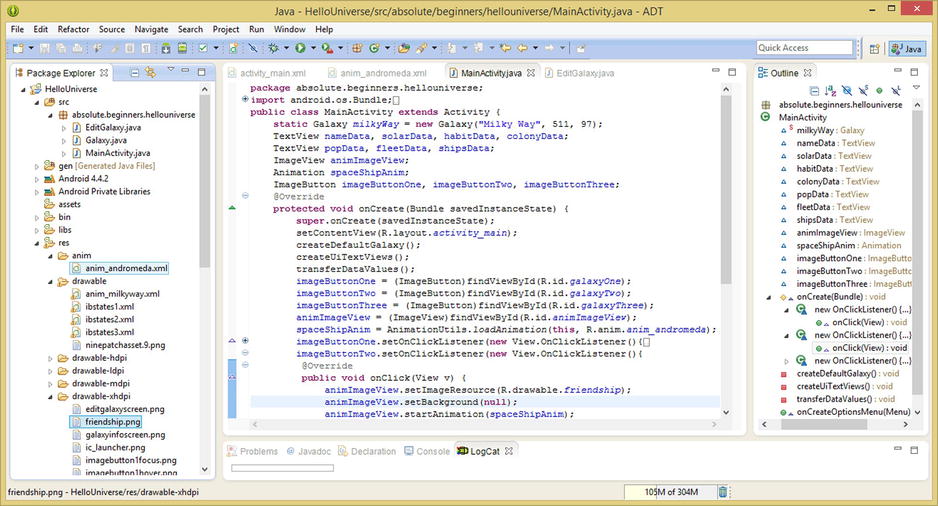Open the Refactor menu
Screen dimensions: 938x506
[x=73, y=30]
